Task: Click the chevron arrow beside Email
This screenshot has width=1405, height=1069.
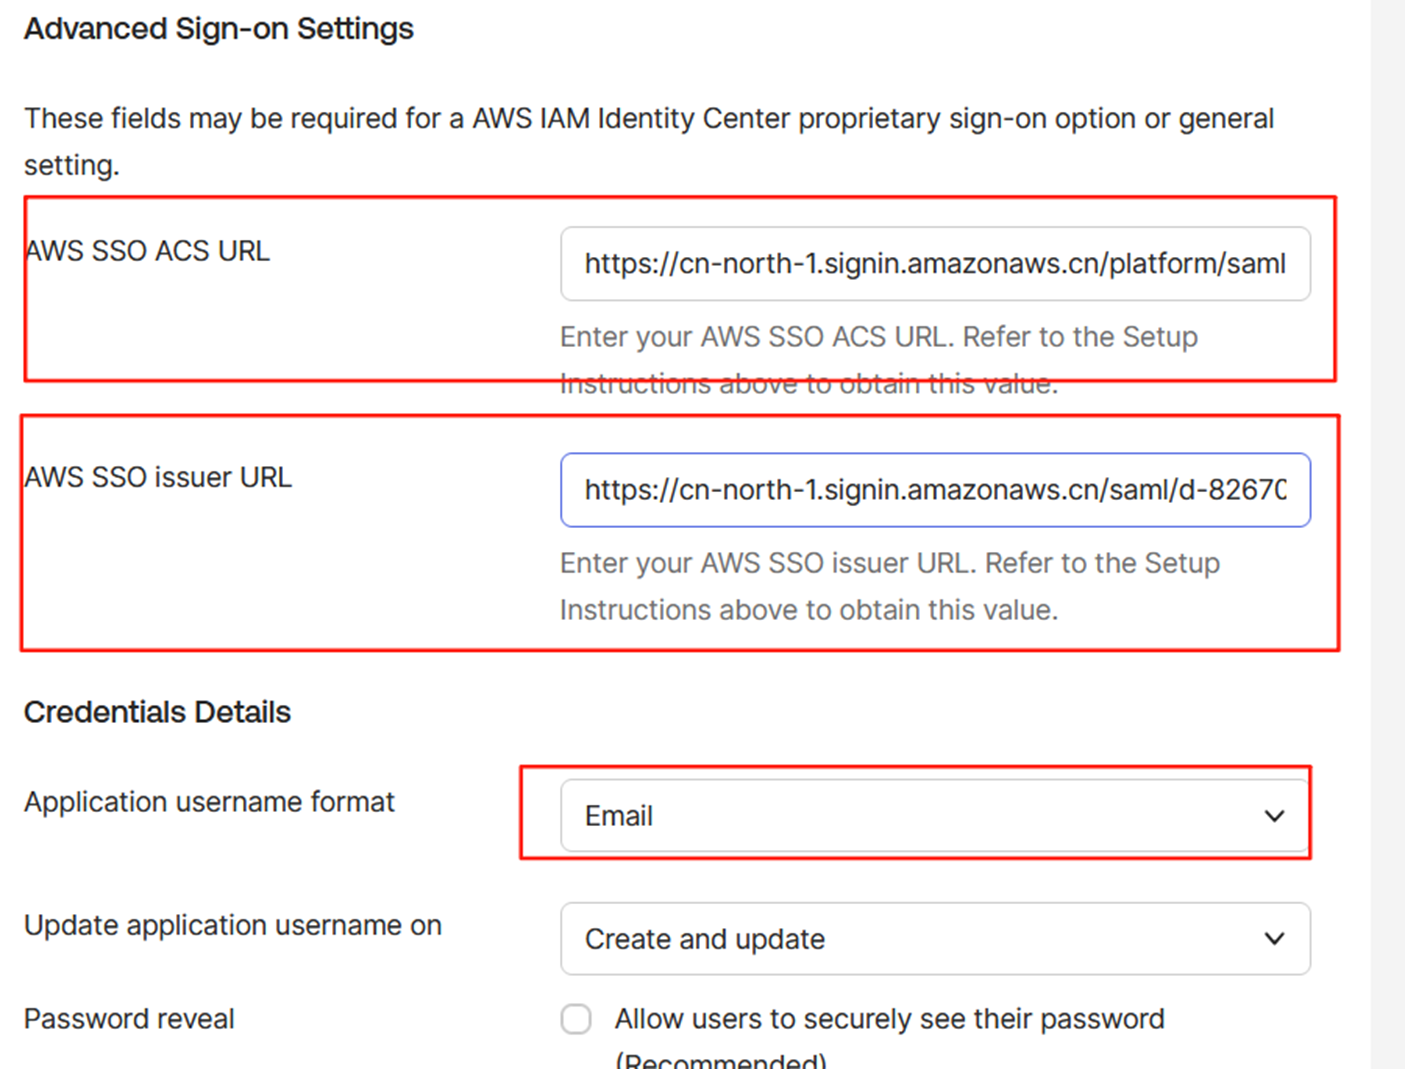Action: coord(1274,816)
